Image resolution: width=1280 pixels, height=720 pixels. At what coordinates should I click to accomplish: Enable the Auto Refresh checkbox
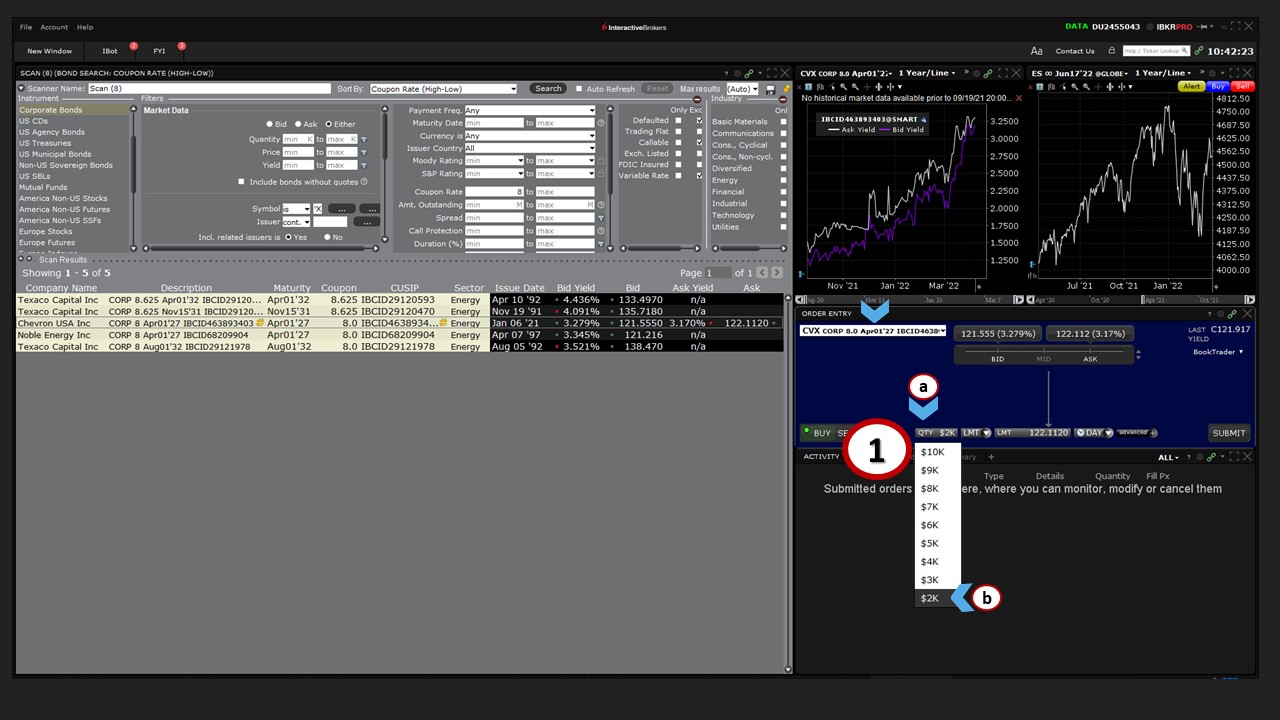pyautogui.click(x=579, y=89)
